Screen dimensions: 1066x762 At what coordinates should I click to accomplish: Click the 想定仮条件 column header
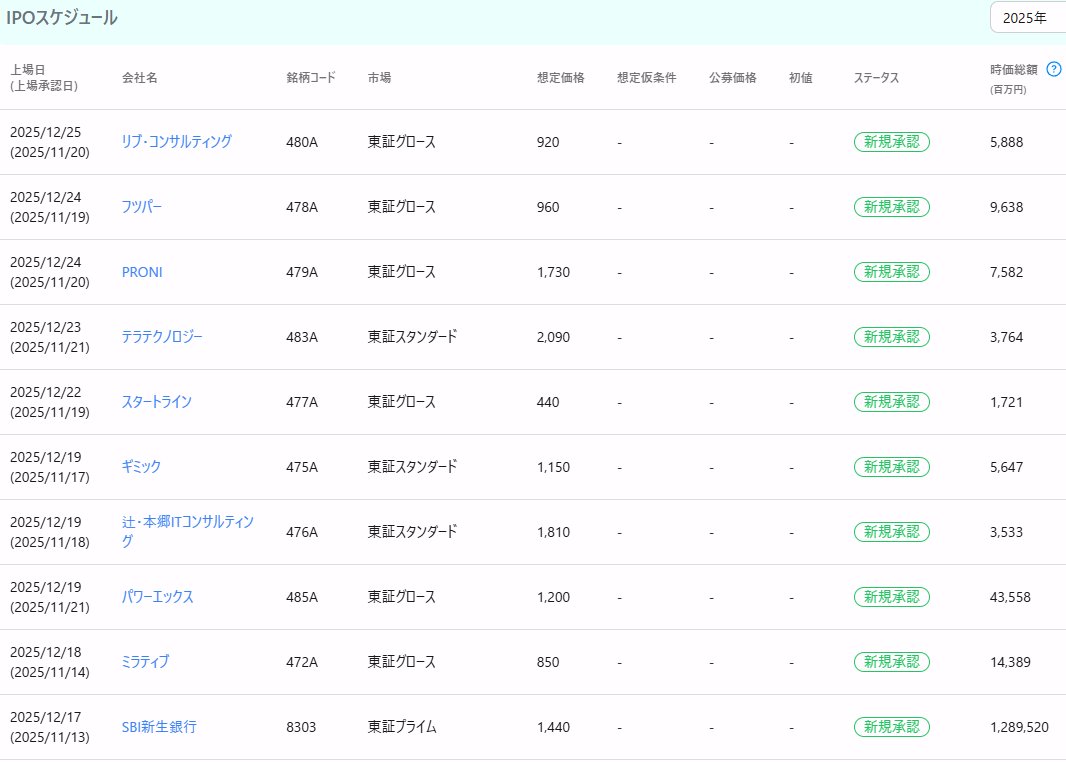(x=647, y=77)
